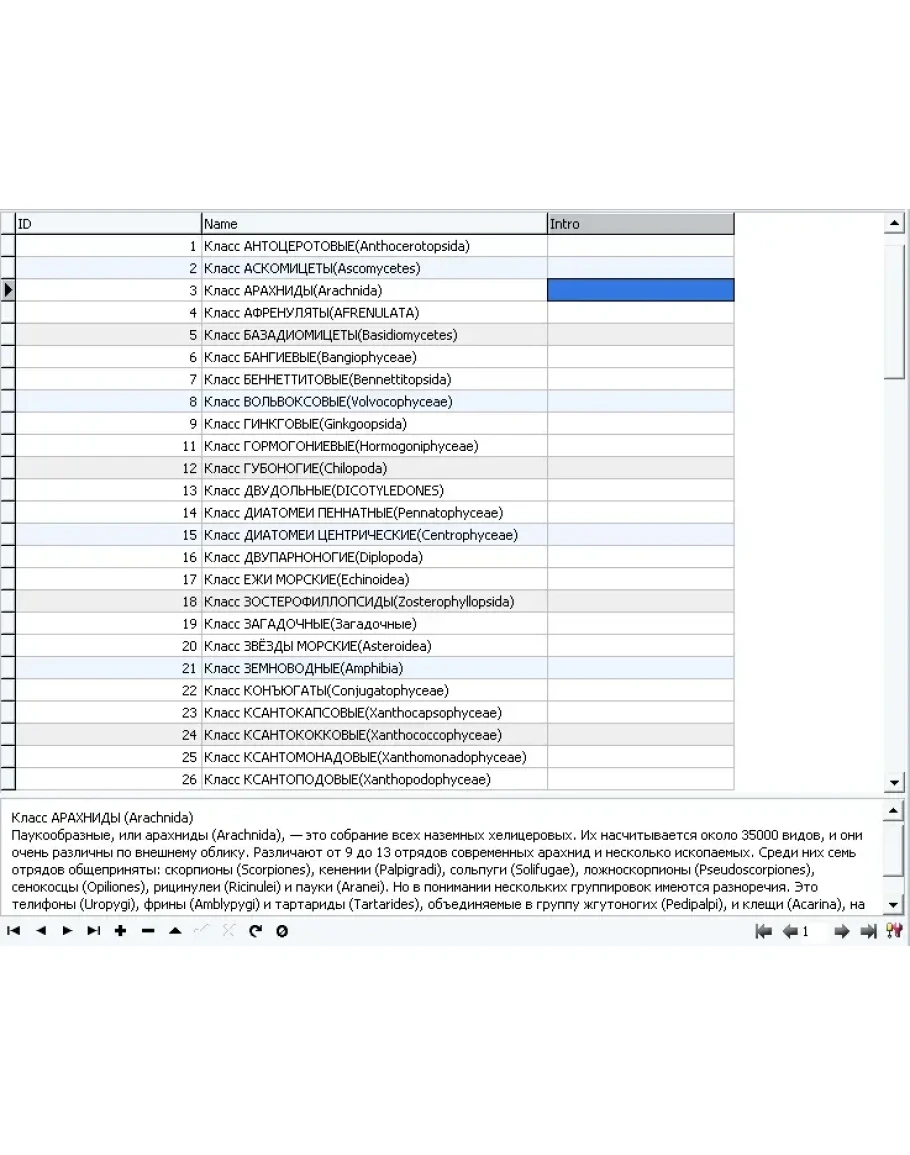Delete current record with minus icon

click(148, 931)
